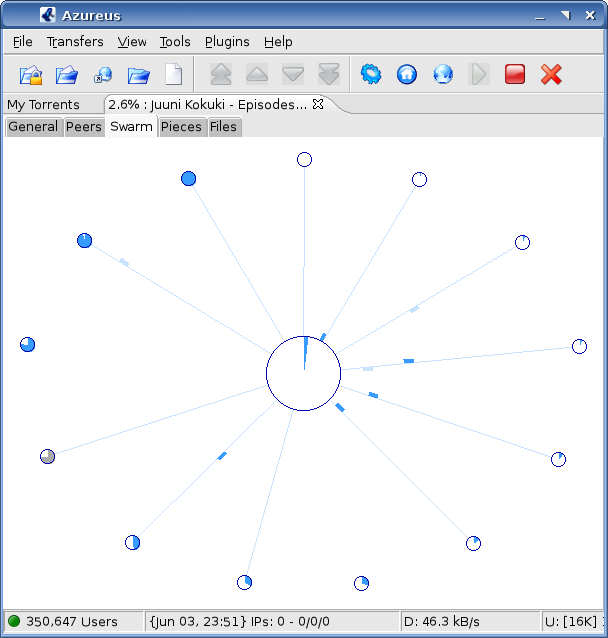Click the globe toolbar icon
The image size is (608, 638).
(443, 74)
